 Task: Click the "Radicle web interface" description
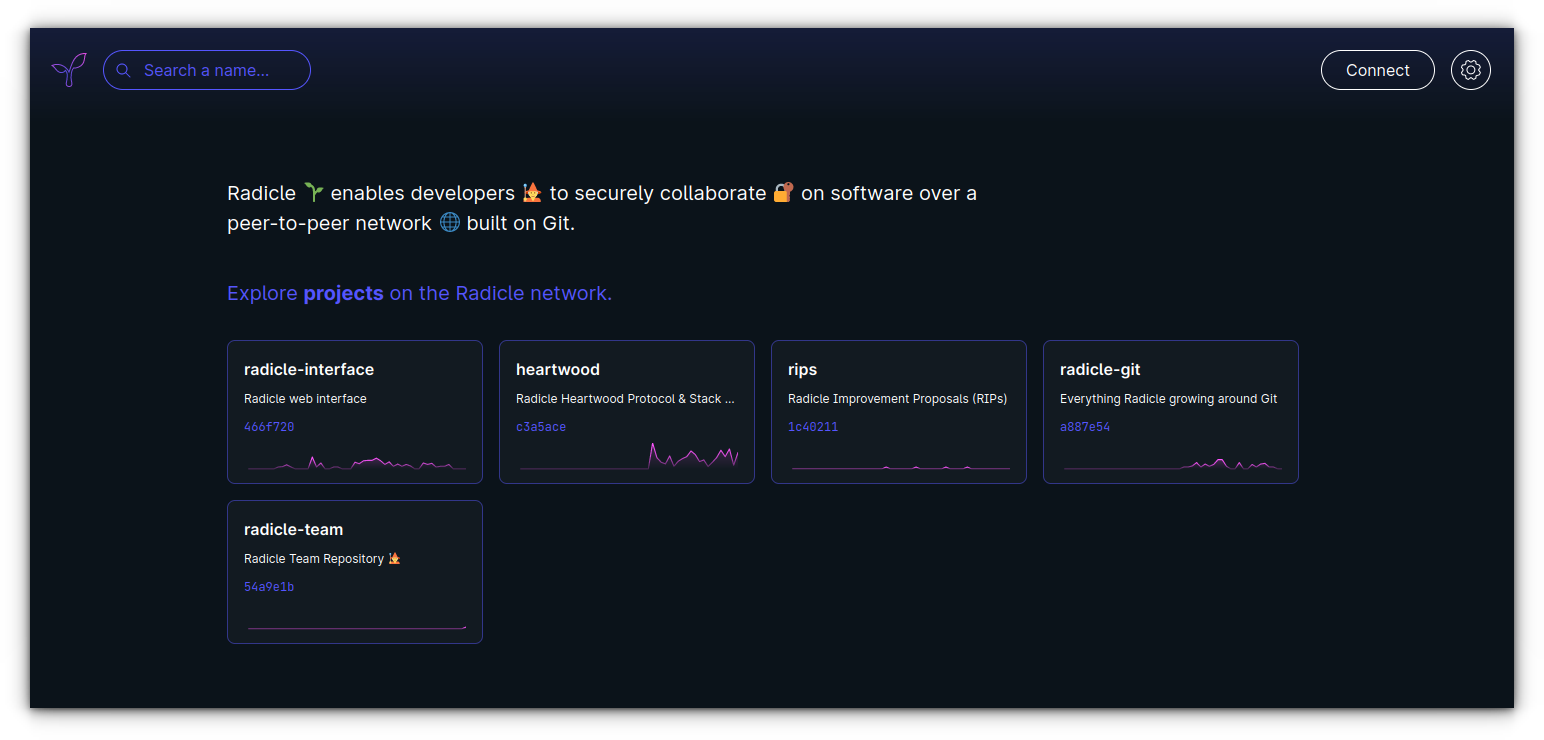[305, 398]
